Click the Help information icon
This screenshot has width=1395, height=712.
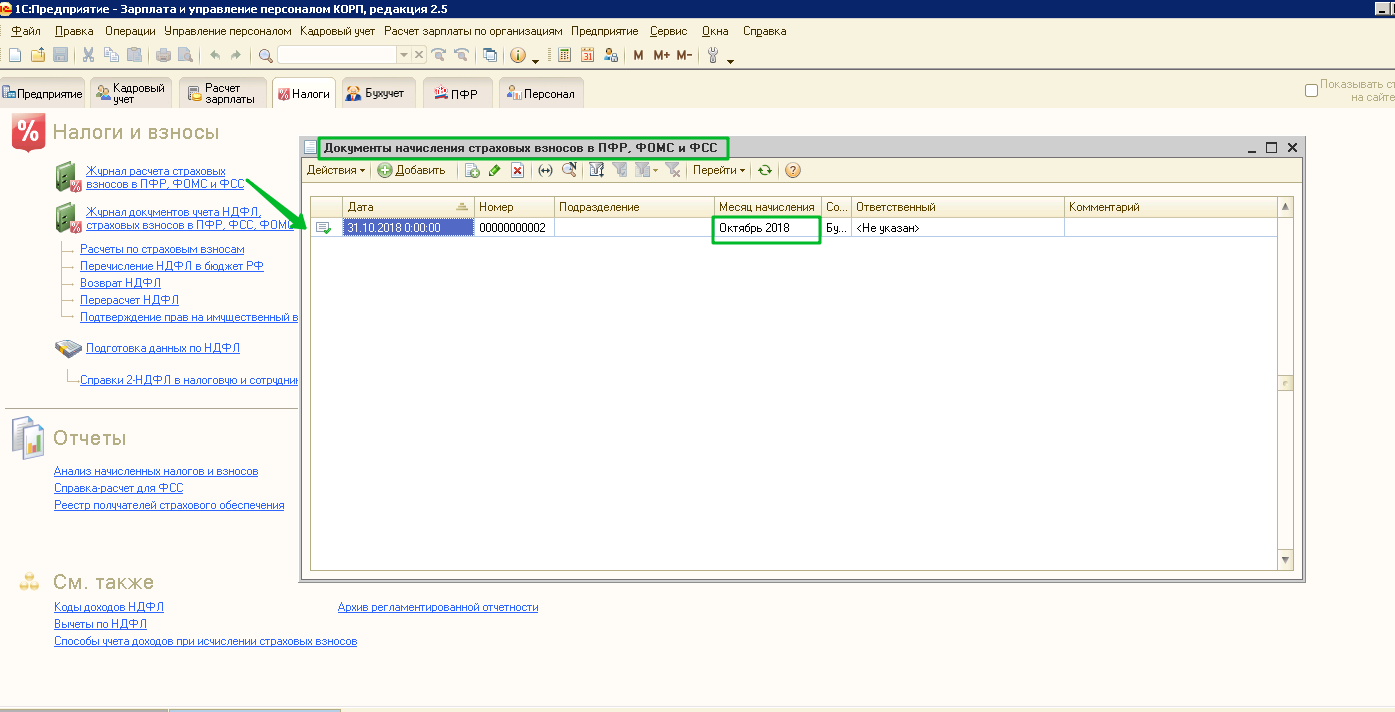pyautogui.click(x=518, y=55)
